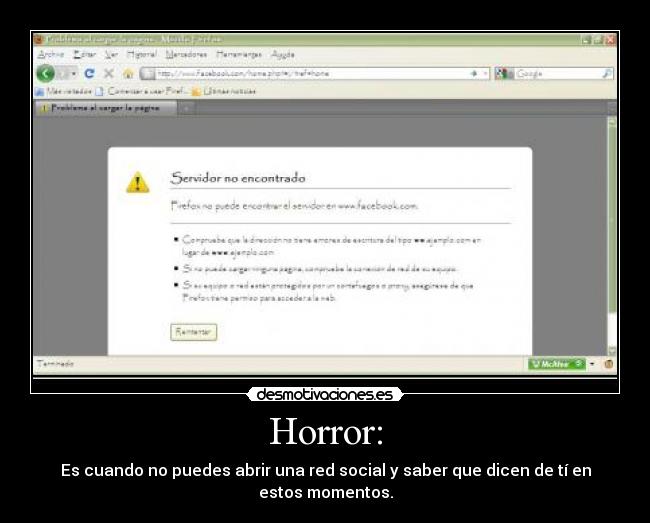Select the 'Problema al cargar la página' tab
This screenshot has height=523, width=650.
coord(107,108)
